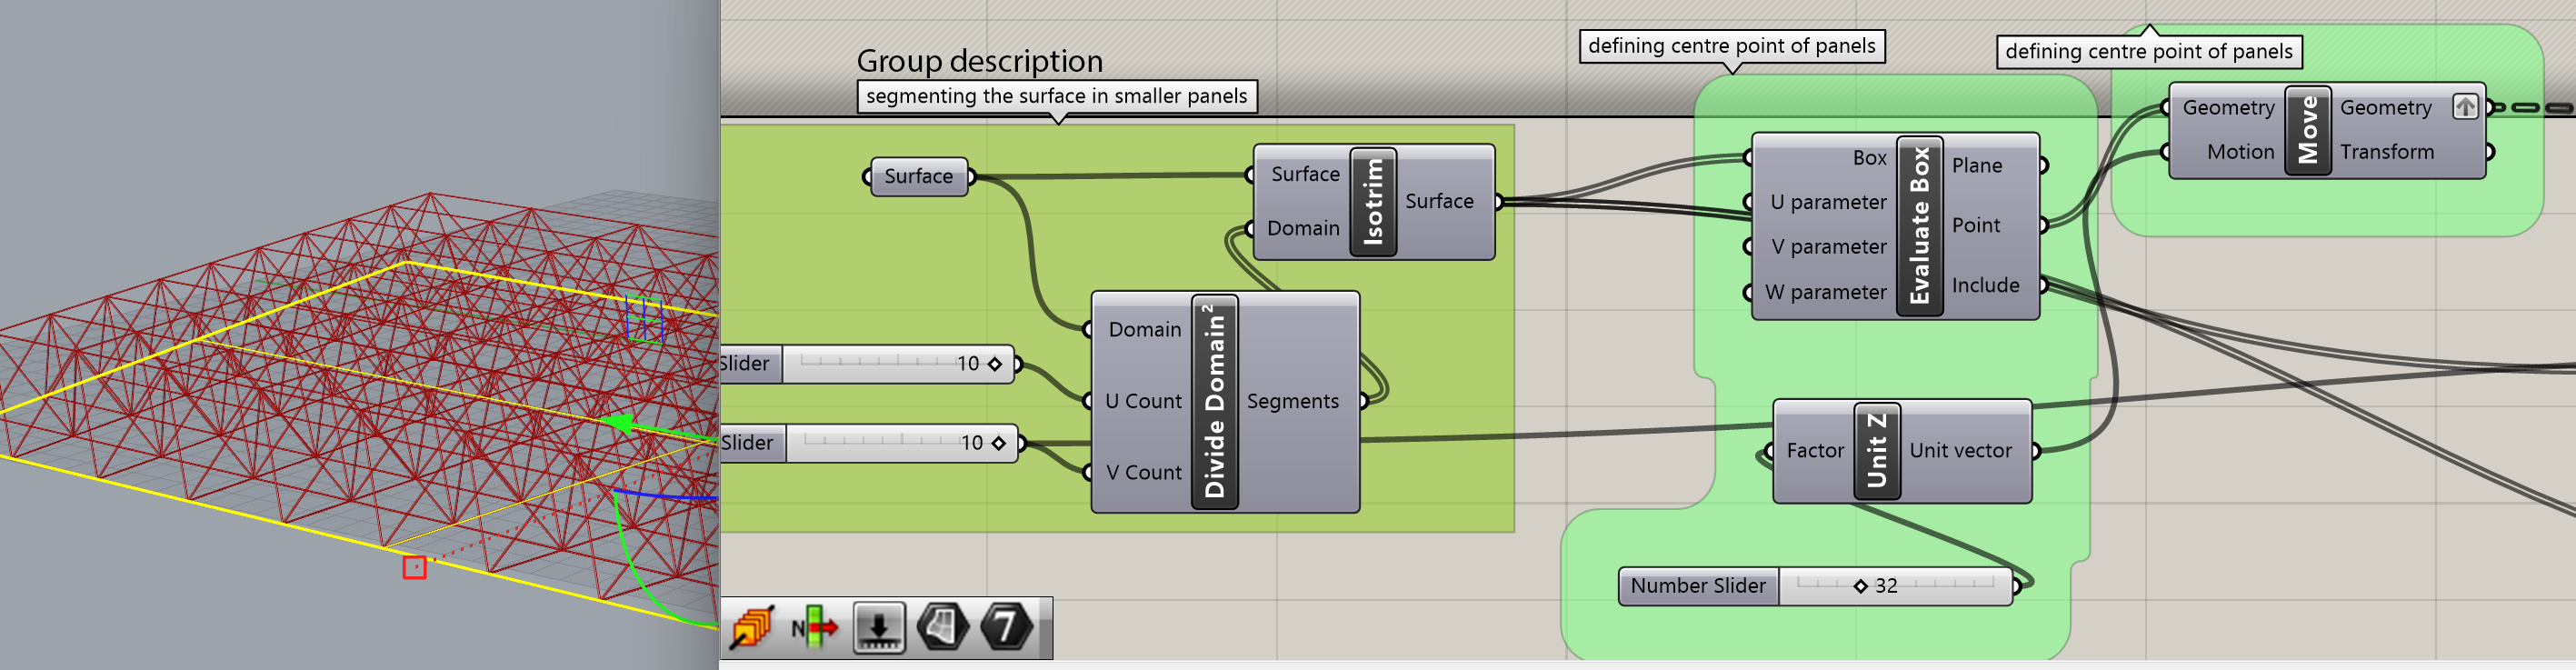The width and height of the screenshot is (2576, 670).
Task: Click the 'segmenting the surface in smaller panels' label
Action: click(1056, 96)
